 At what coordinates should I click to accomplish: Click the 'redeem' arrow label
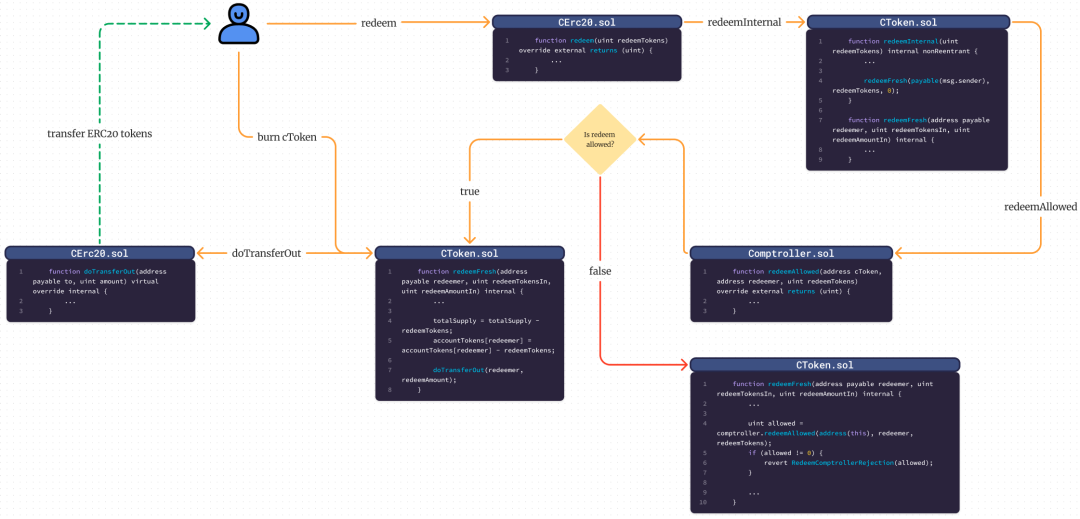coord(378,23)
